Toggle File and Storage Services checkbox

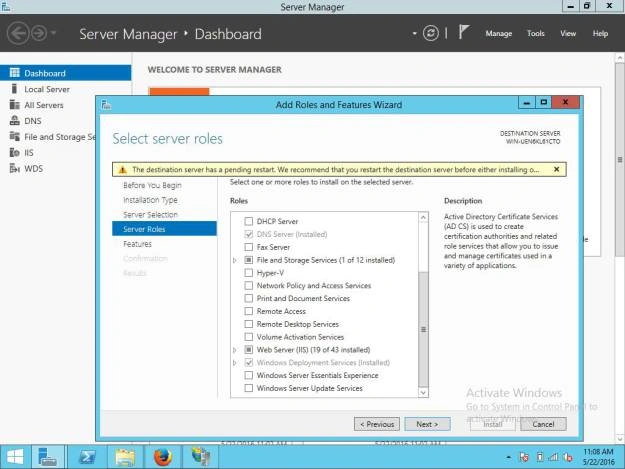click(x=249, y=260)
